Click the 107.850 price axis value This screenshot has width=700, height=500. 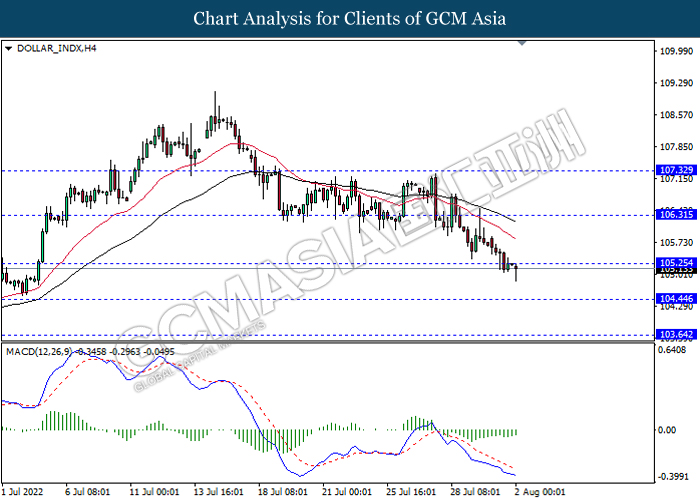coord(676,147)
